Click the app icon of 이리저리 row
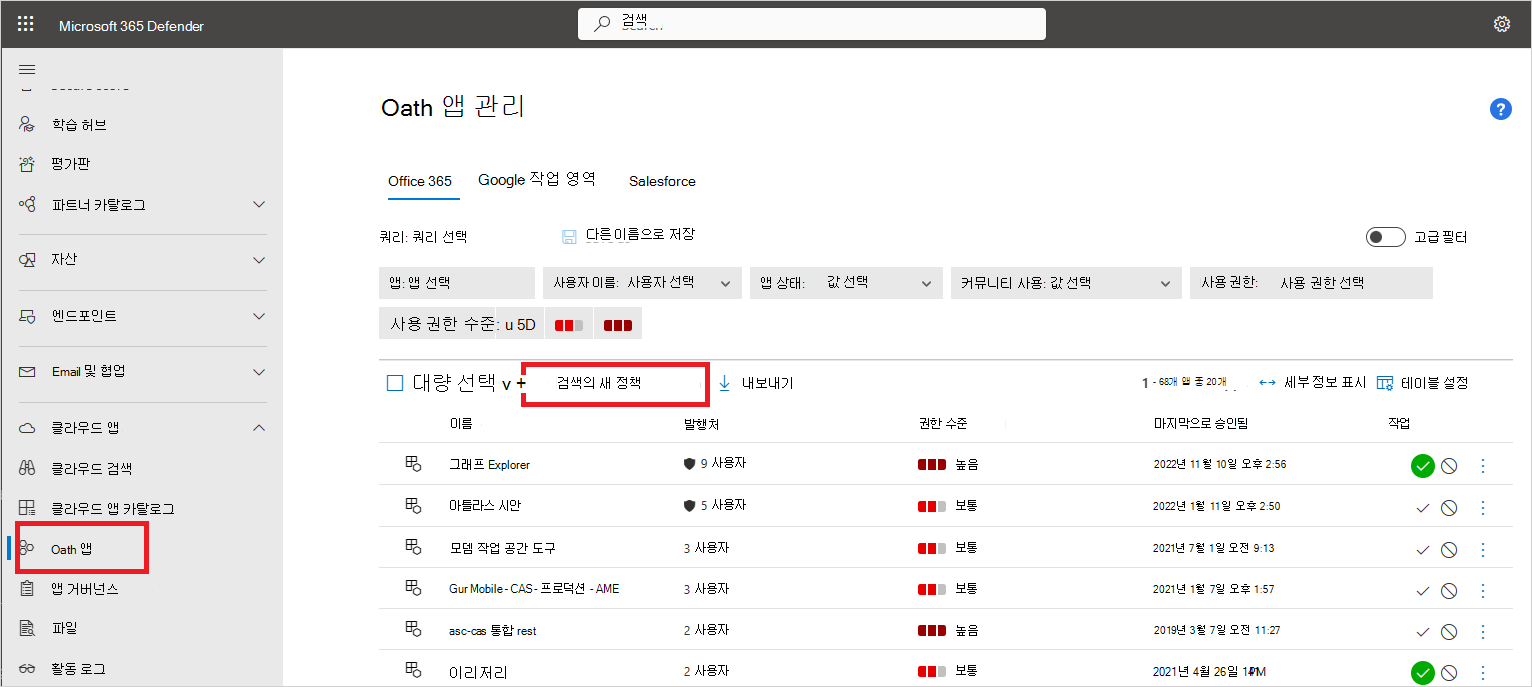Image resolution: width=1532 pixels, height=687 pixels. (413, 669)
